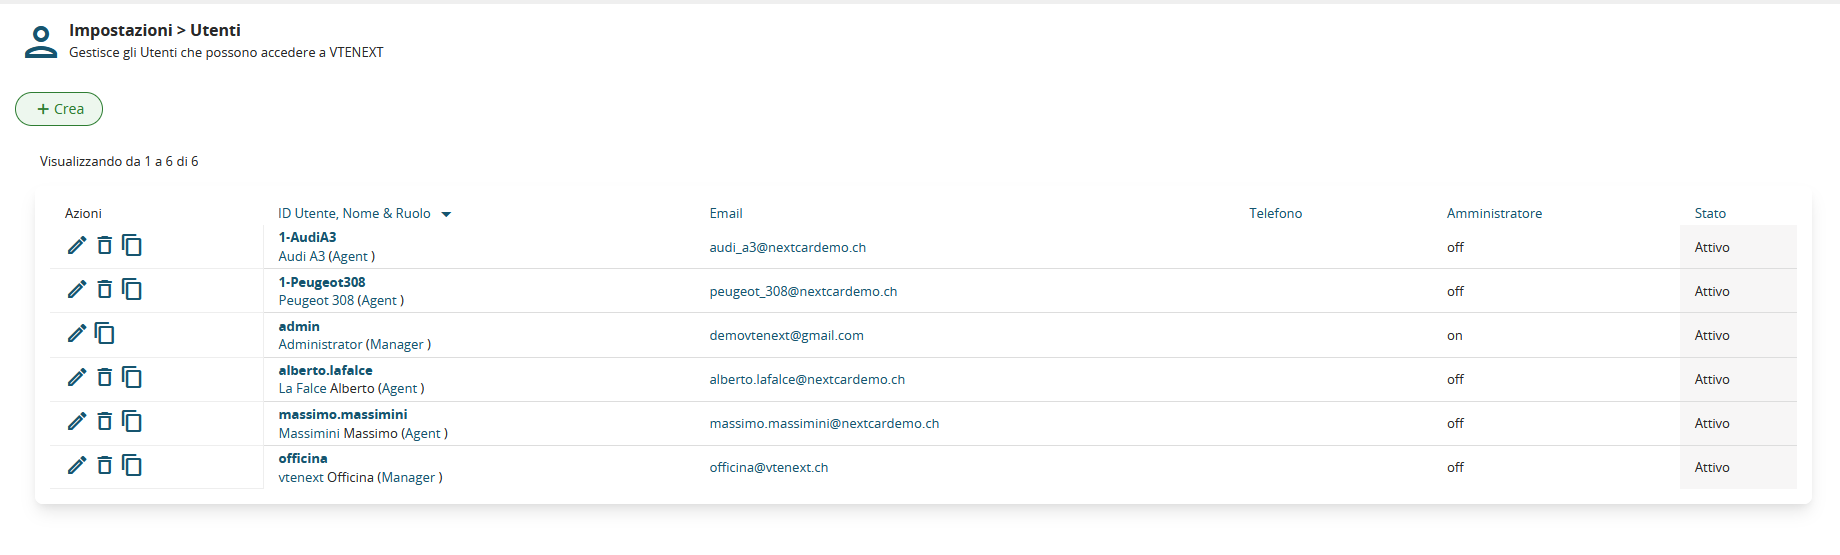This screenshot has height=555, width=1840.
Task: Click the demovtenext@gmail.com email address
Action: click(x=786, y=336)
